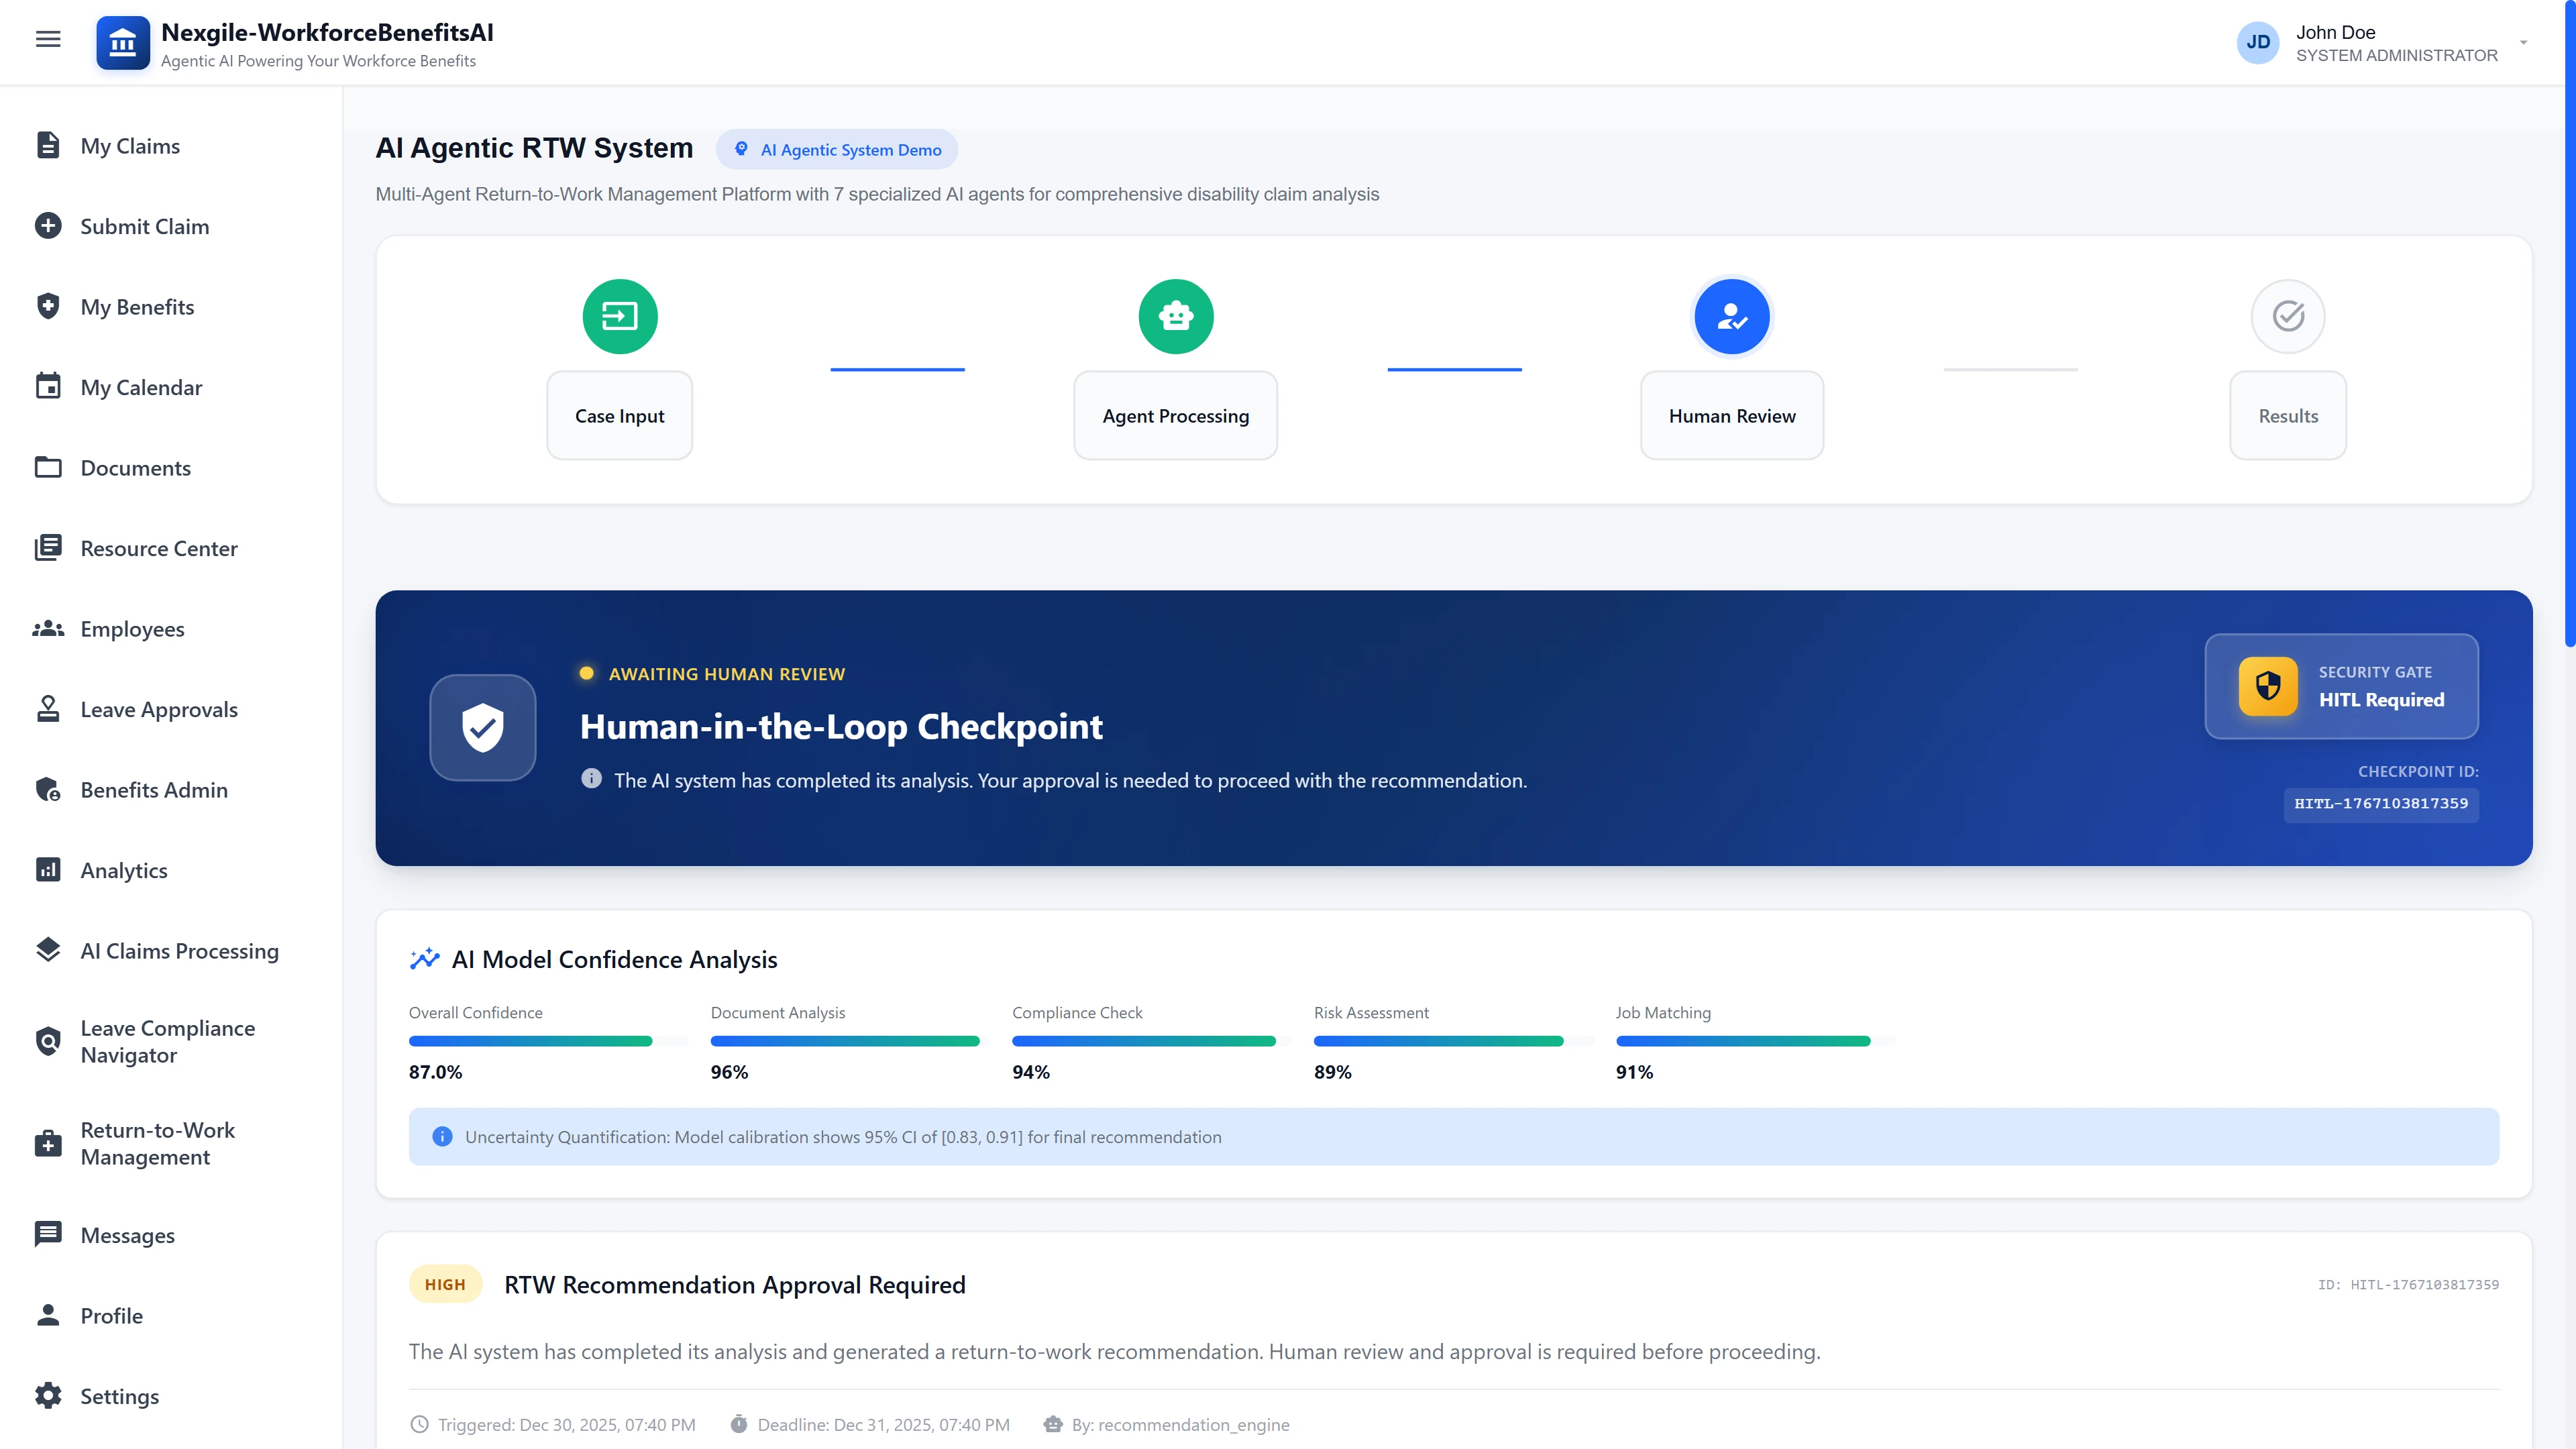Click the Agent Processing robot icon
The height and width of the screenshot is (1449, 2576).
(x=1175, y=316)
